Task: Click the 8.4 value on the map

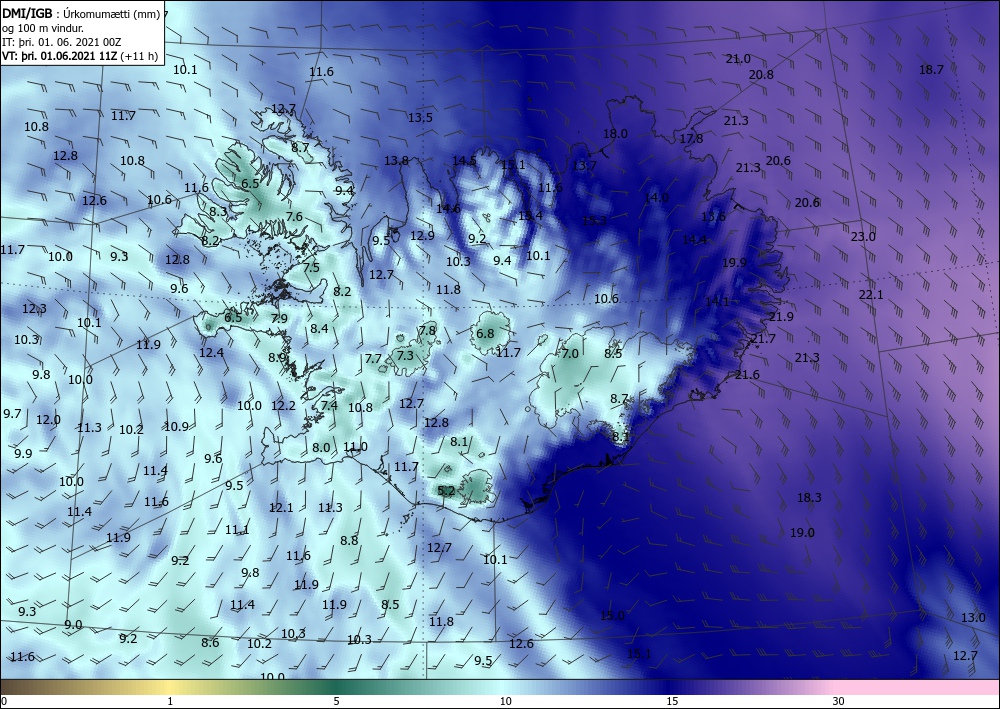Action: pyautogui.click(x=320, y=329)
